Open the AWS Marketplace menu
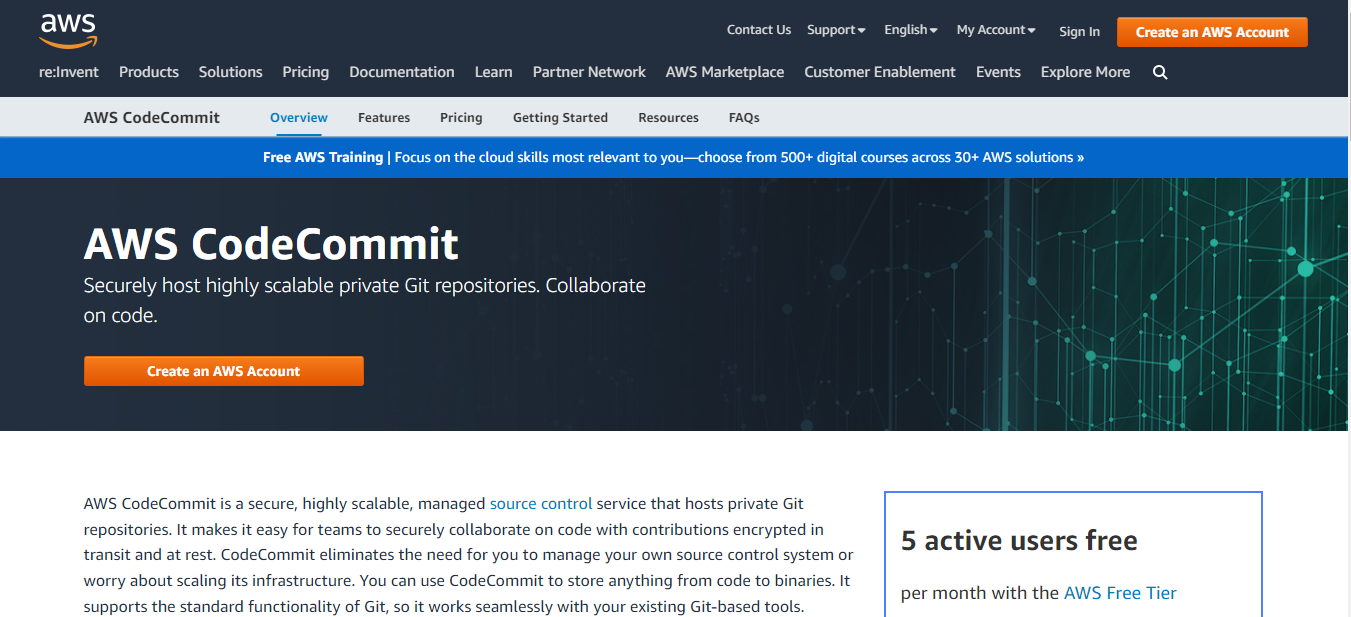 pyautogui.click(x=725, y=72)
